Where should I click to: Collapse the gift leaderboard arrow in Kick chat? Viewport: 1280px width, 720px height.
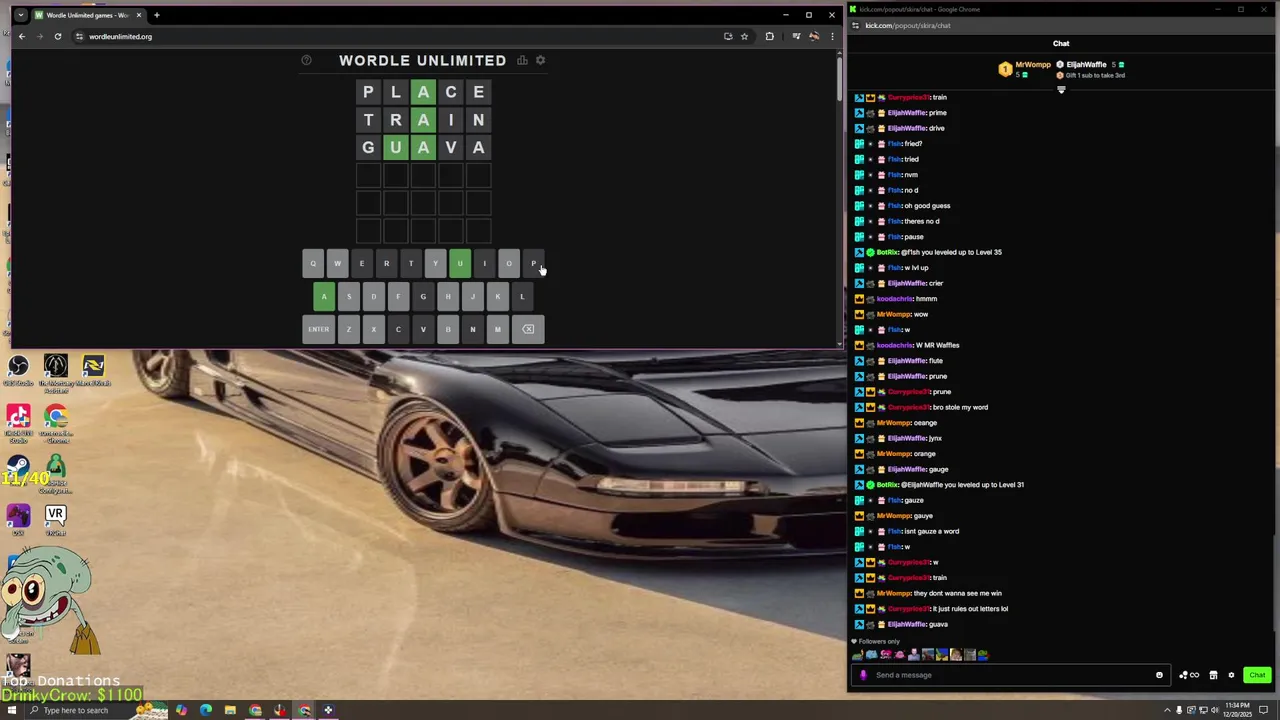coord(1061,89)
